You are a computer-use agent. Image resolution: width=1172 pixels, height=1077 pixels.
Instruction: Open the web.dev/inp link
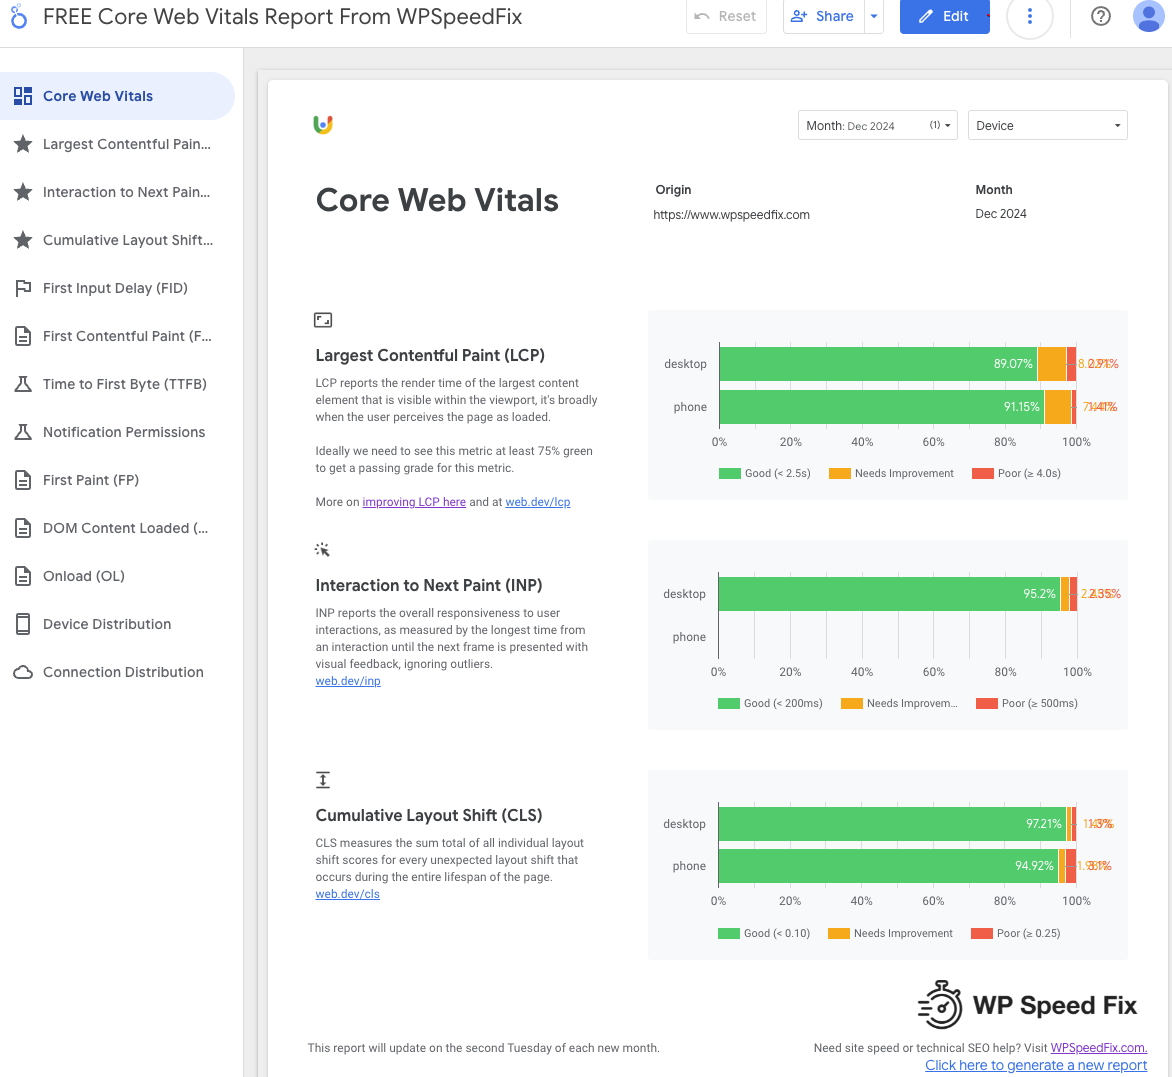click(348, 681)
